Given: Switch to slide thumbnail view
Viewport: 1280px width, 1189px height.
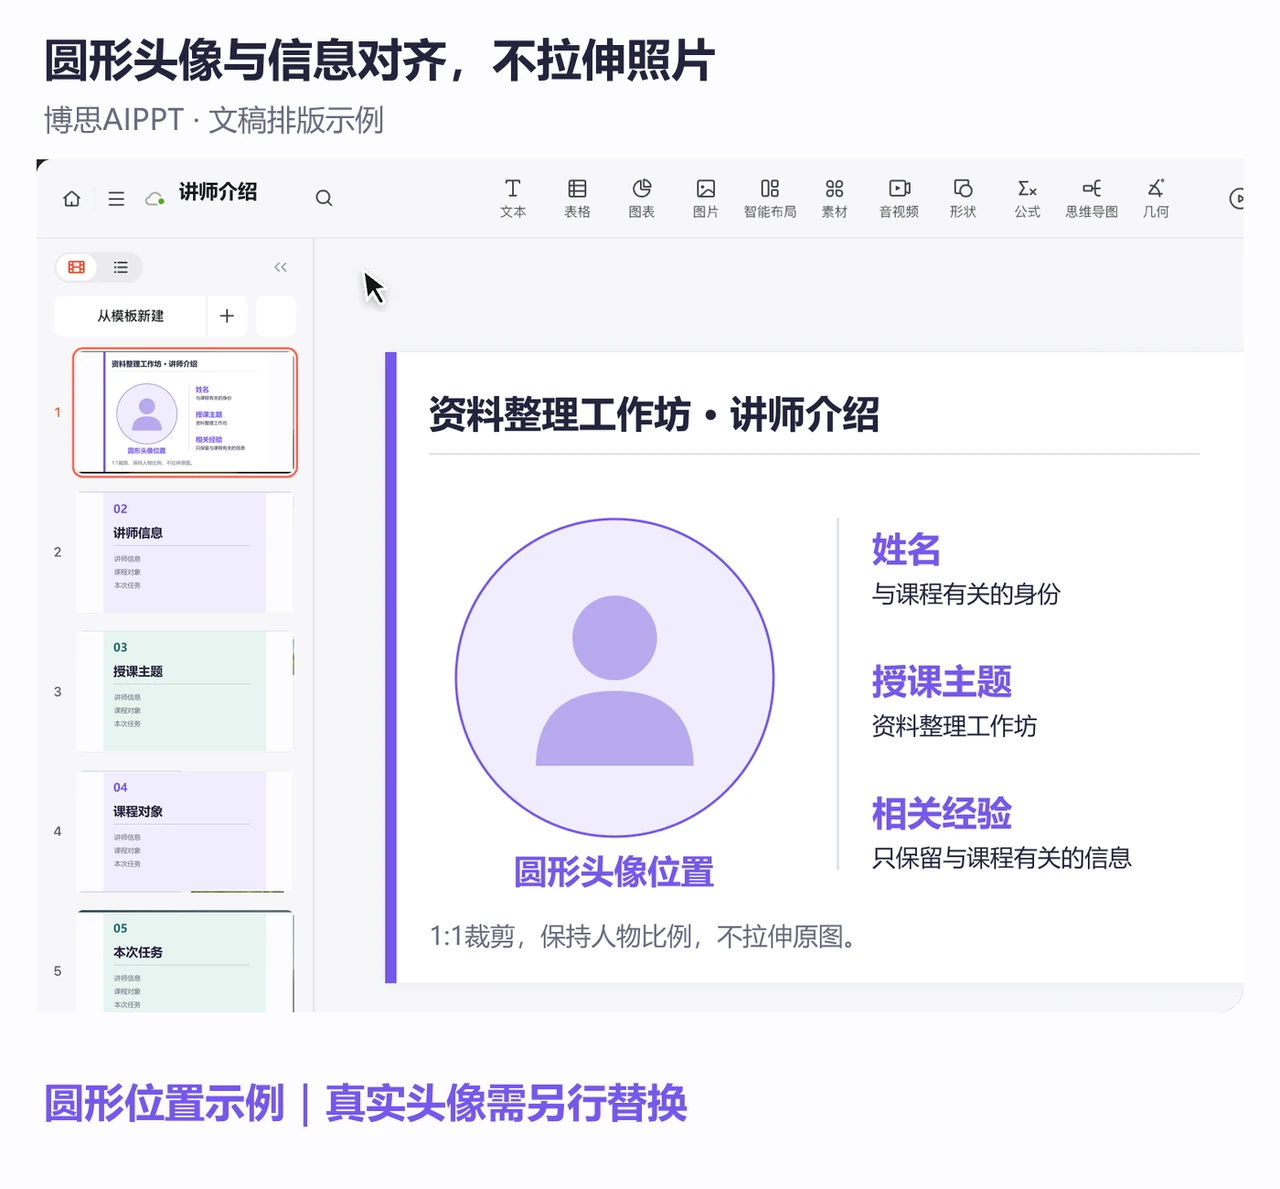Looking at the screenshot, I should (77, 267).
